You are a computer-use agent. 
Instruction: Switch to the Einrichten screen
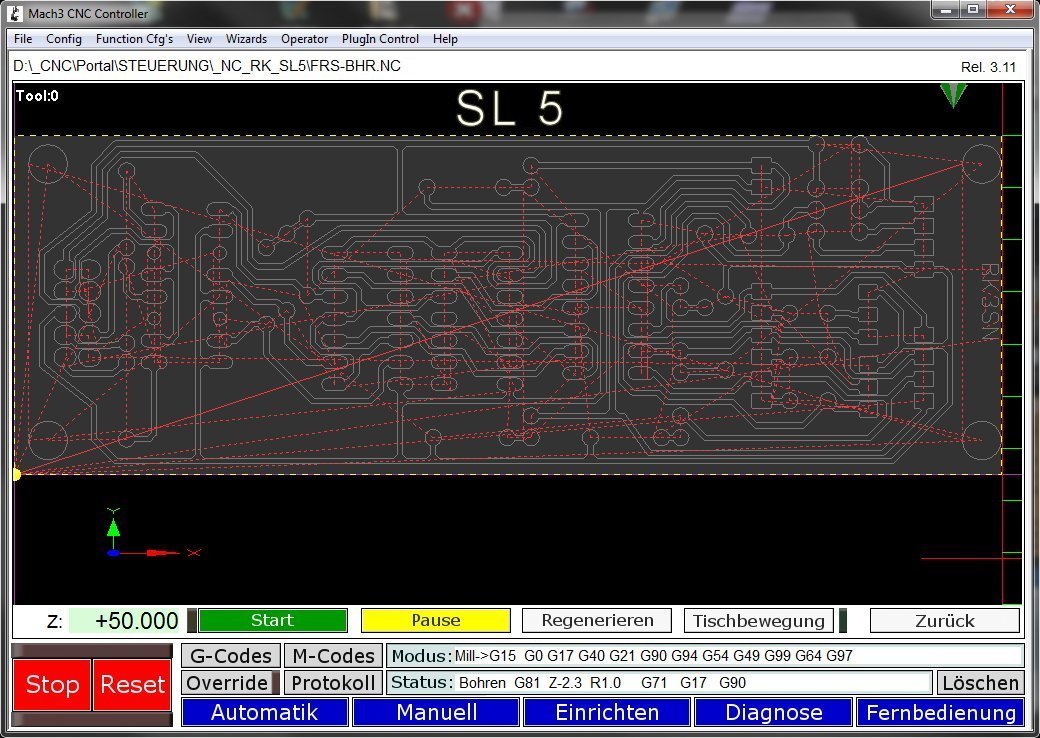pyautogui.click(x=607, y=712)
